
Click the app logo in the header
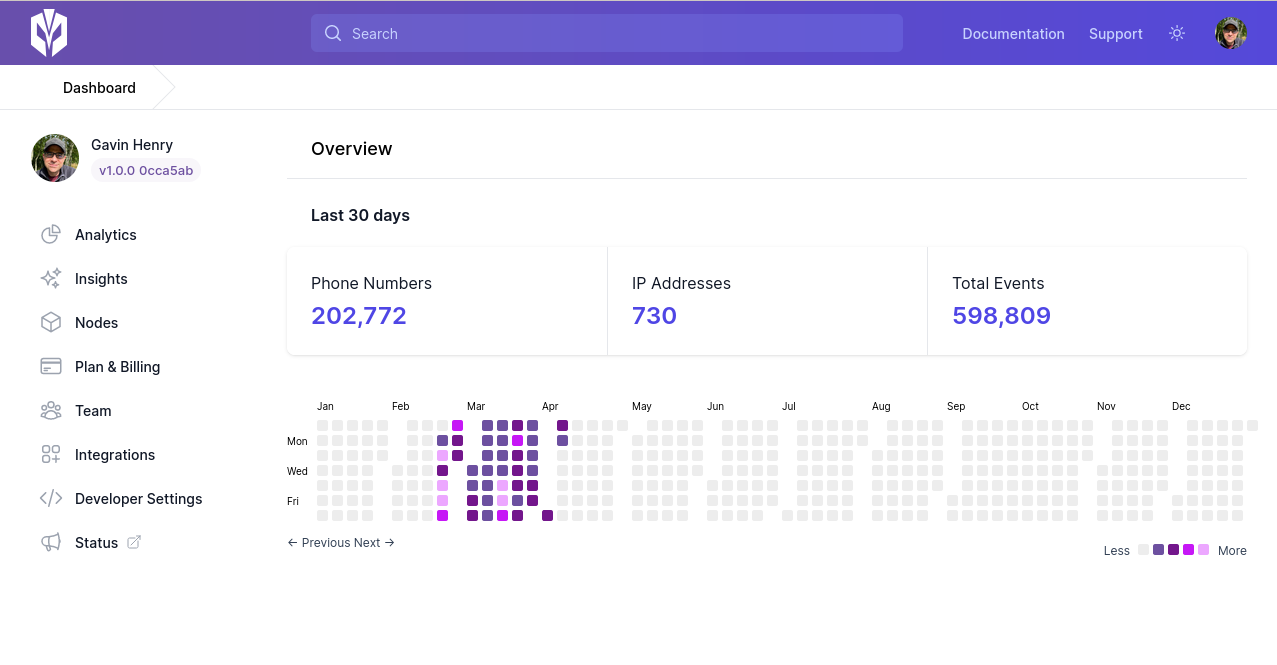(49, 32)
